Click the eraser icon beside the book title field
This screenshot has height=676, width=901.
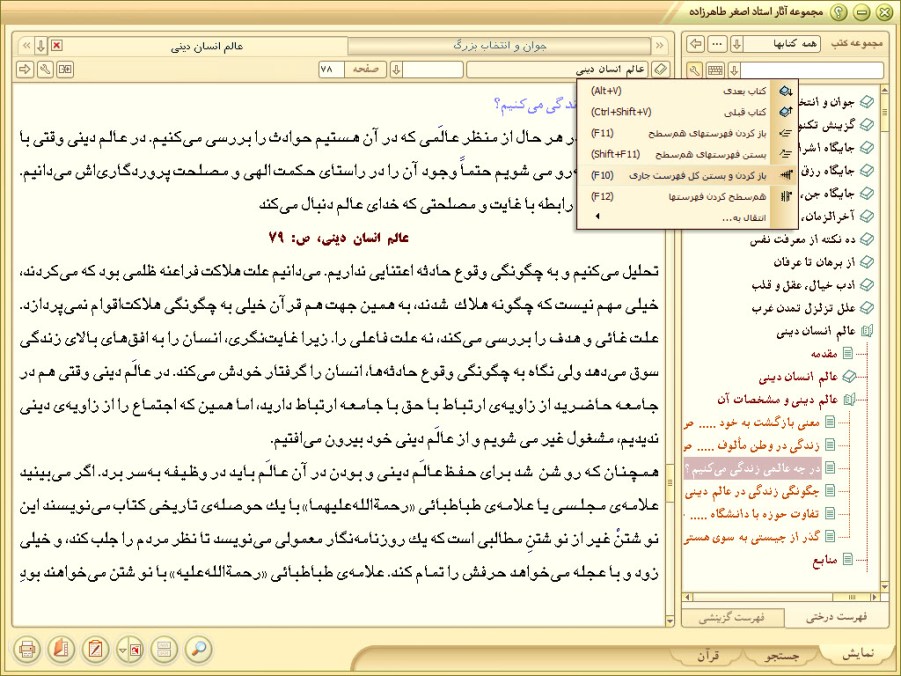coord(661,70)
